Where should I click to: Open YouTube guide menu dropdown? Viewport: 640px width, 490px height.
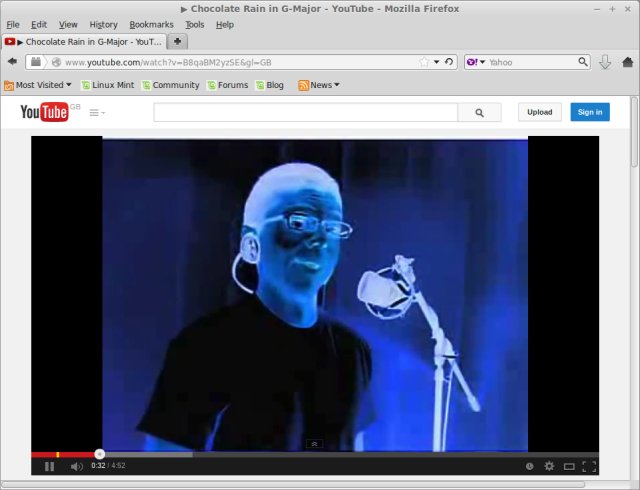[x=97, y=112]
